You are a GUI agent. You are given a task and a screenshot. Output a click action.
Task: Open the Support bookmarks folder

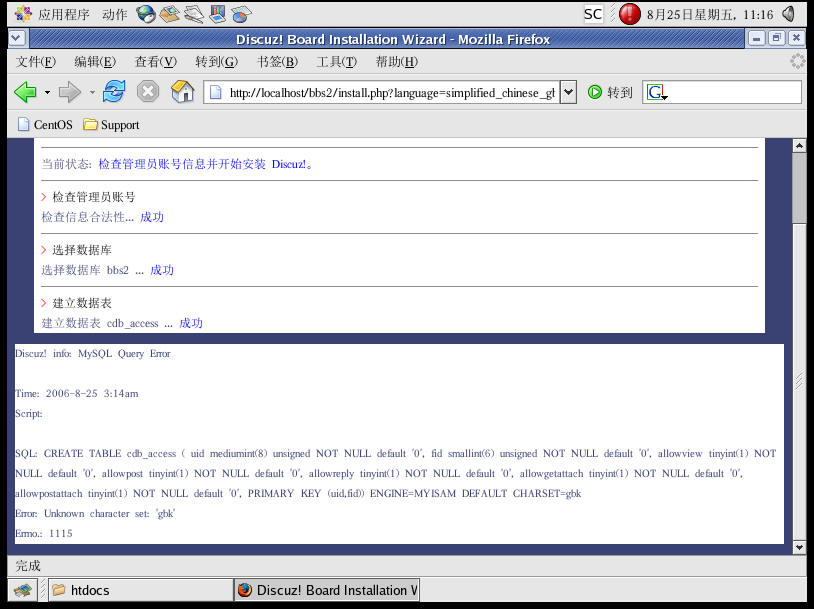click(111, 125)
